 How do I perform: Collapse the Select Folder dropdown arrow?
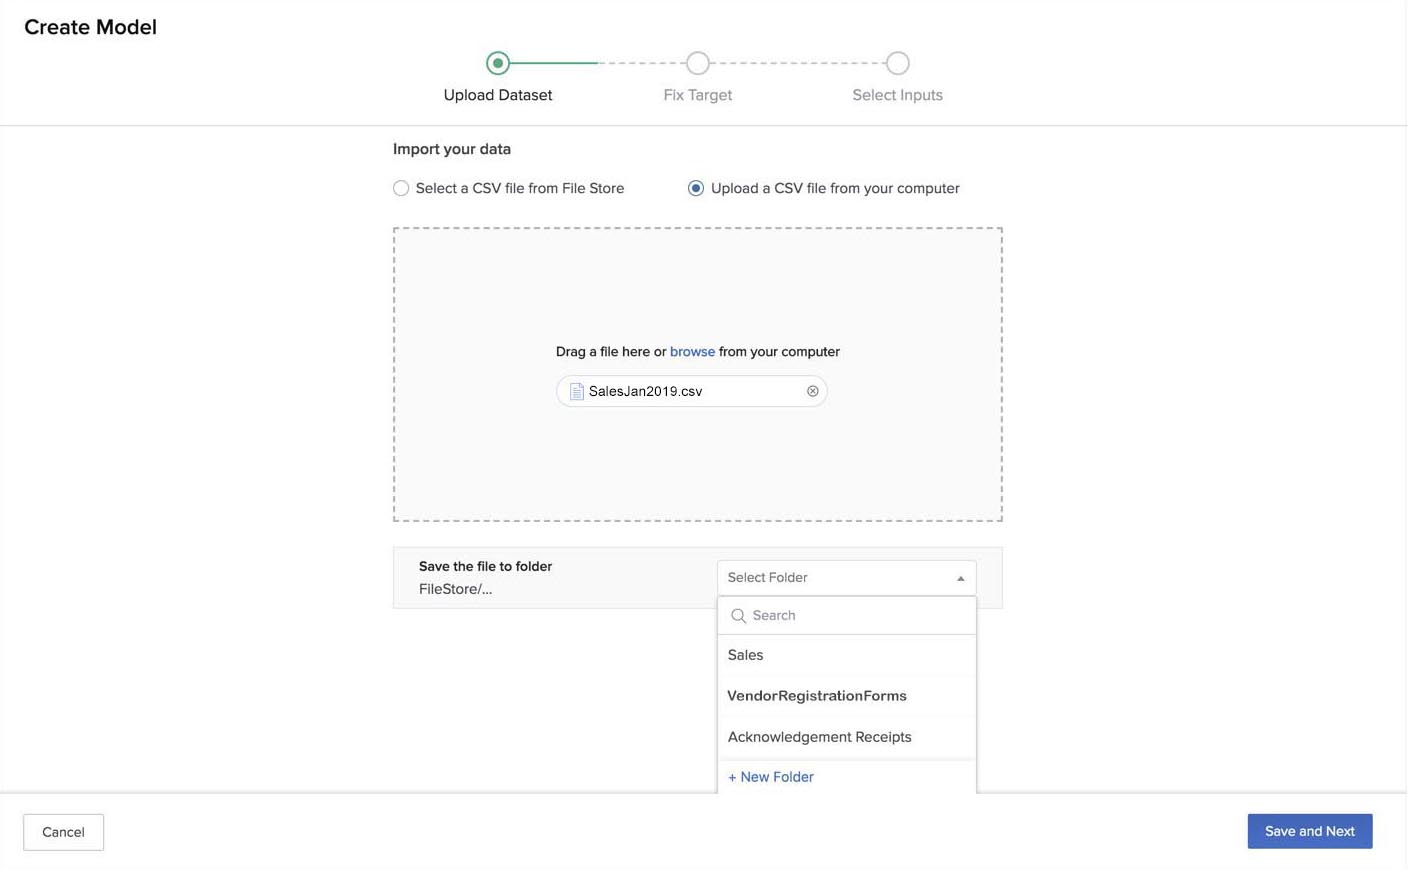pyautogui.click(x=960, y=578)
